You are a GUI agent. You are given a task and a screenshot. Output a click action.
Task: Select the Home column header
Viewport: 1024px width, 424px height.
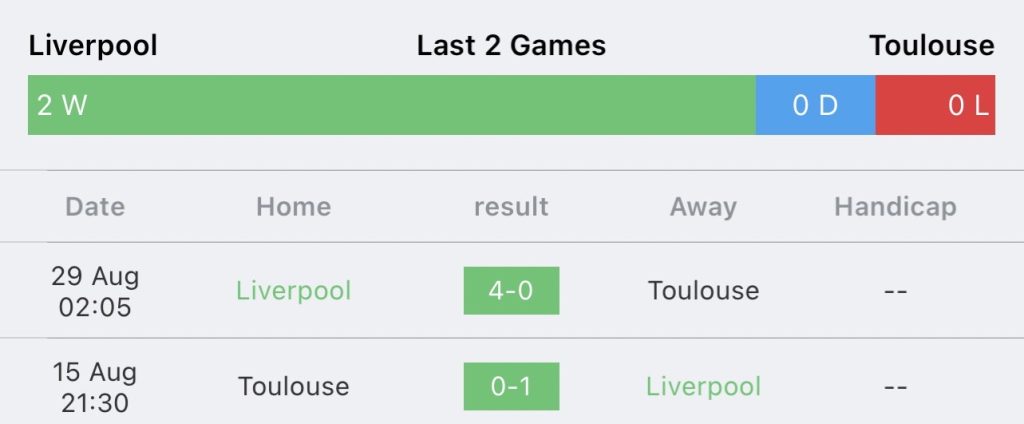click(x=293, y=206)
